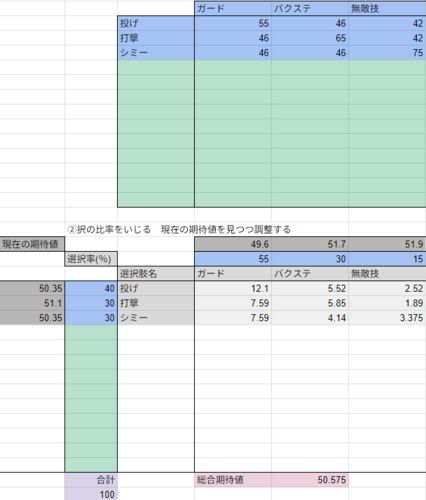The height and width of the screenshot is (500, 426).
Task: Select the 50.35 expected value beside 投げ rate 40
Action: point(32,288)
